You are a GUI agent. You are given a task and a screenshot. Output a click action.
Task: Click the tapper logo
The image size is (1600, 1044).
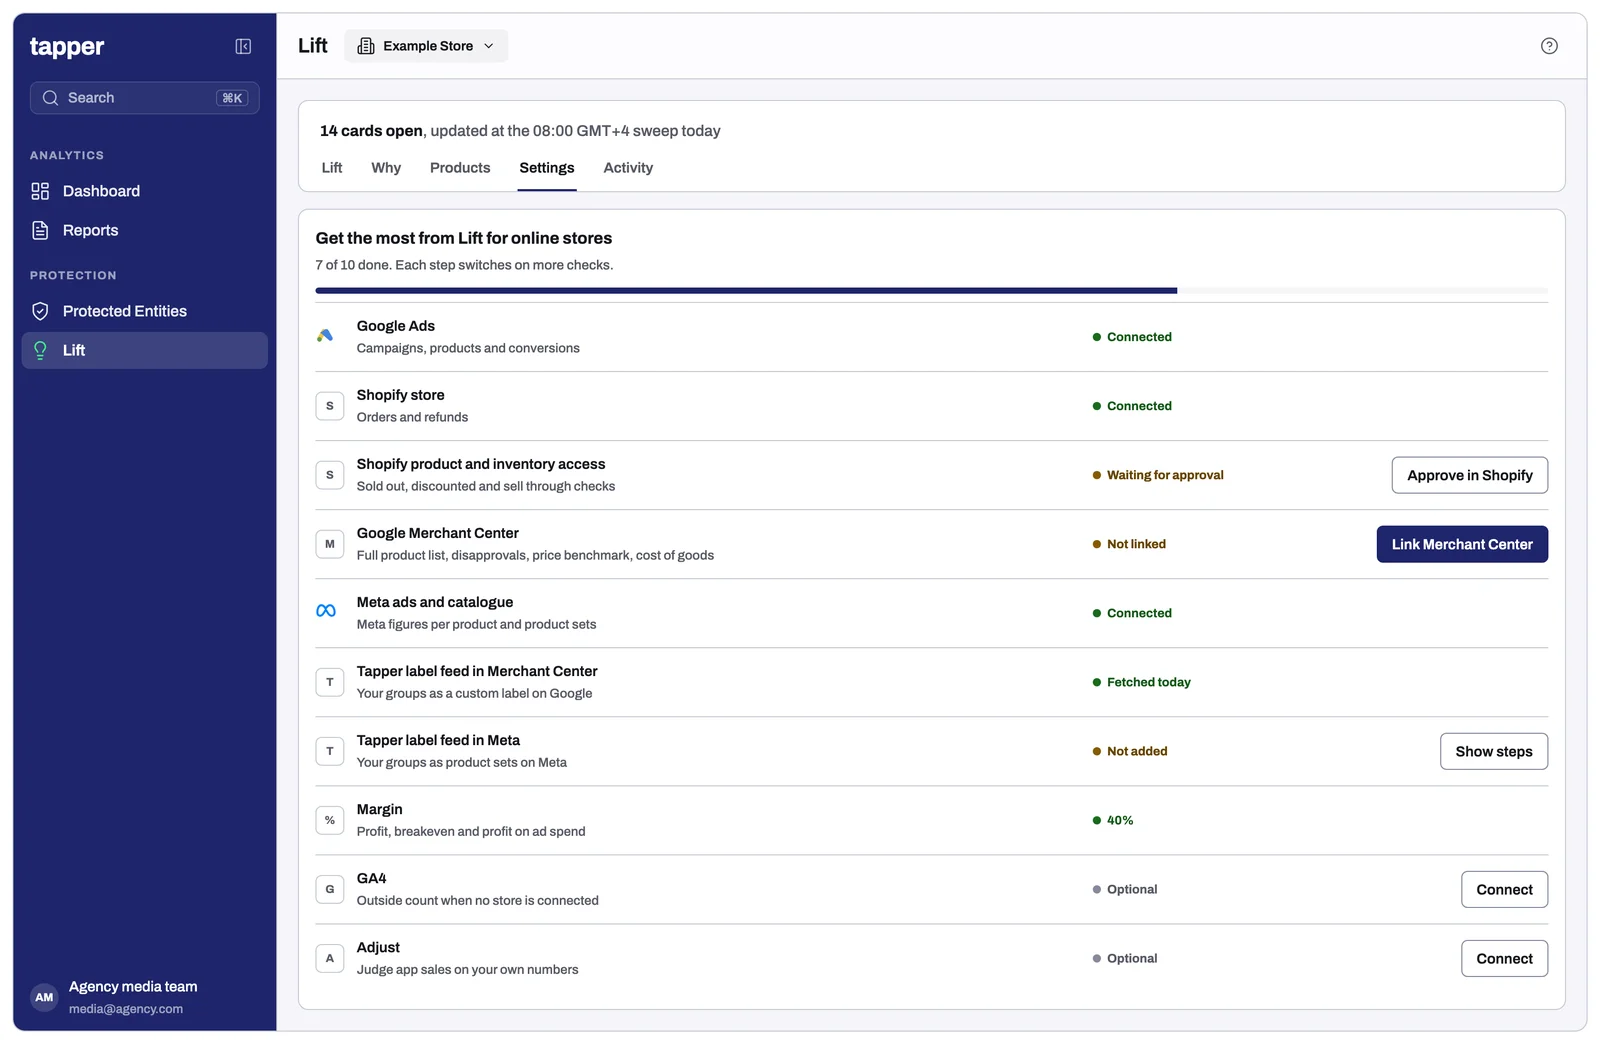coord(67,47)
